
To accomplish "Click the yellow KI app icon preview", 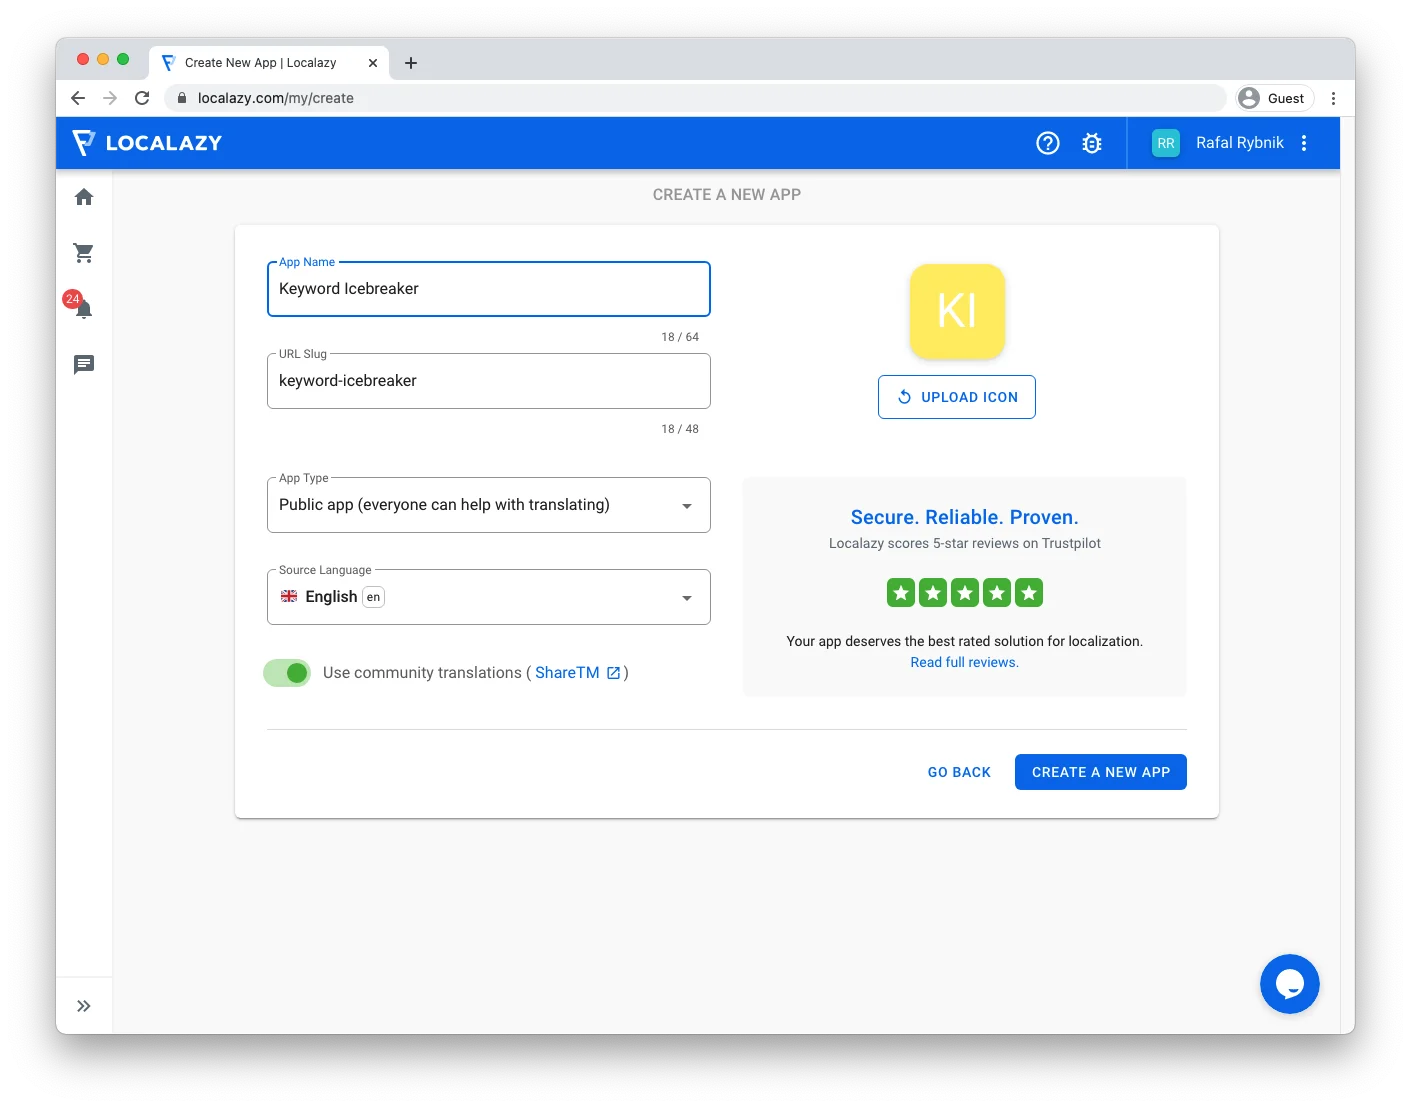I will 957,311.
